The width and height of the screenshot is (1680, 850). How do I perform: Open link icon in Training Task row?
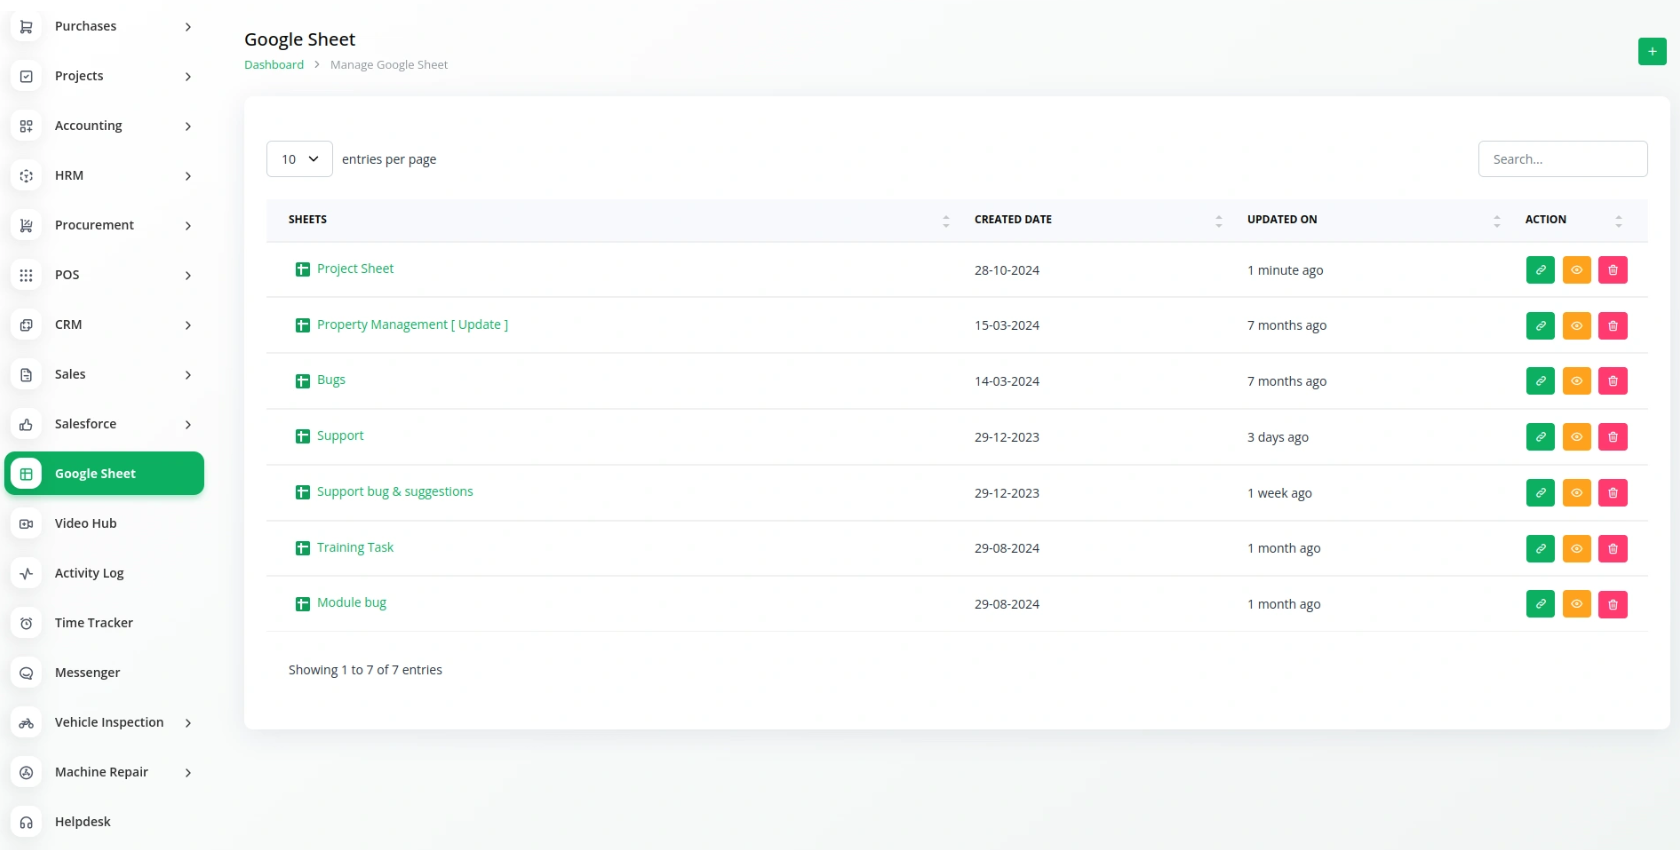(x=1540, y=548)
